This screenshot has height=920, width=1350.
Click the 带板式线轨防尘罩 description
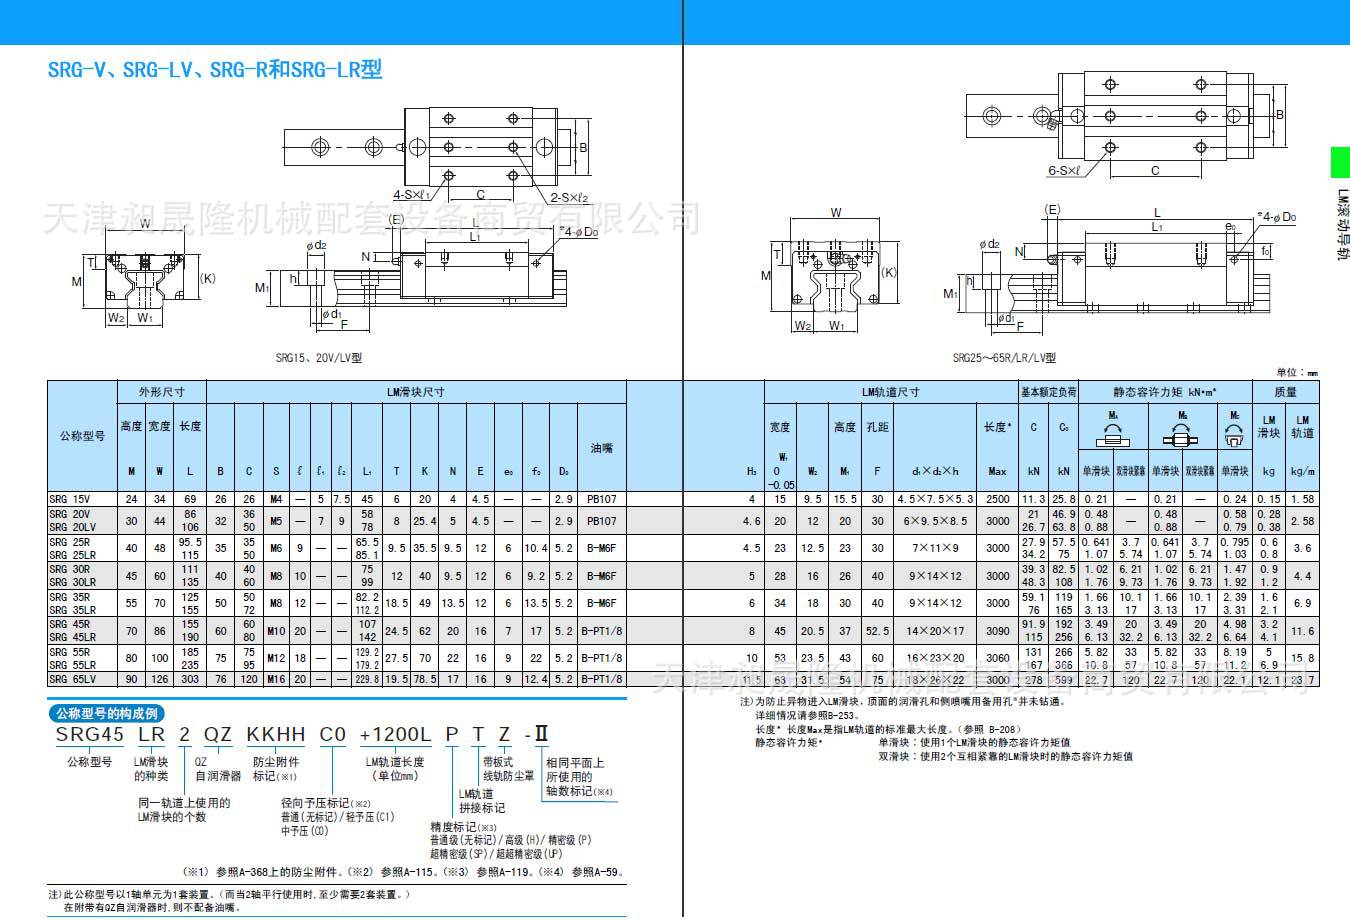click(x=508, y=769)
